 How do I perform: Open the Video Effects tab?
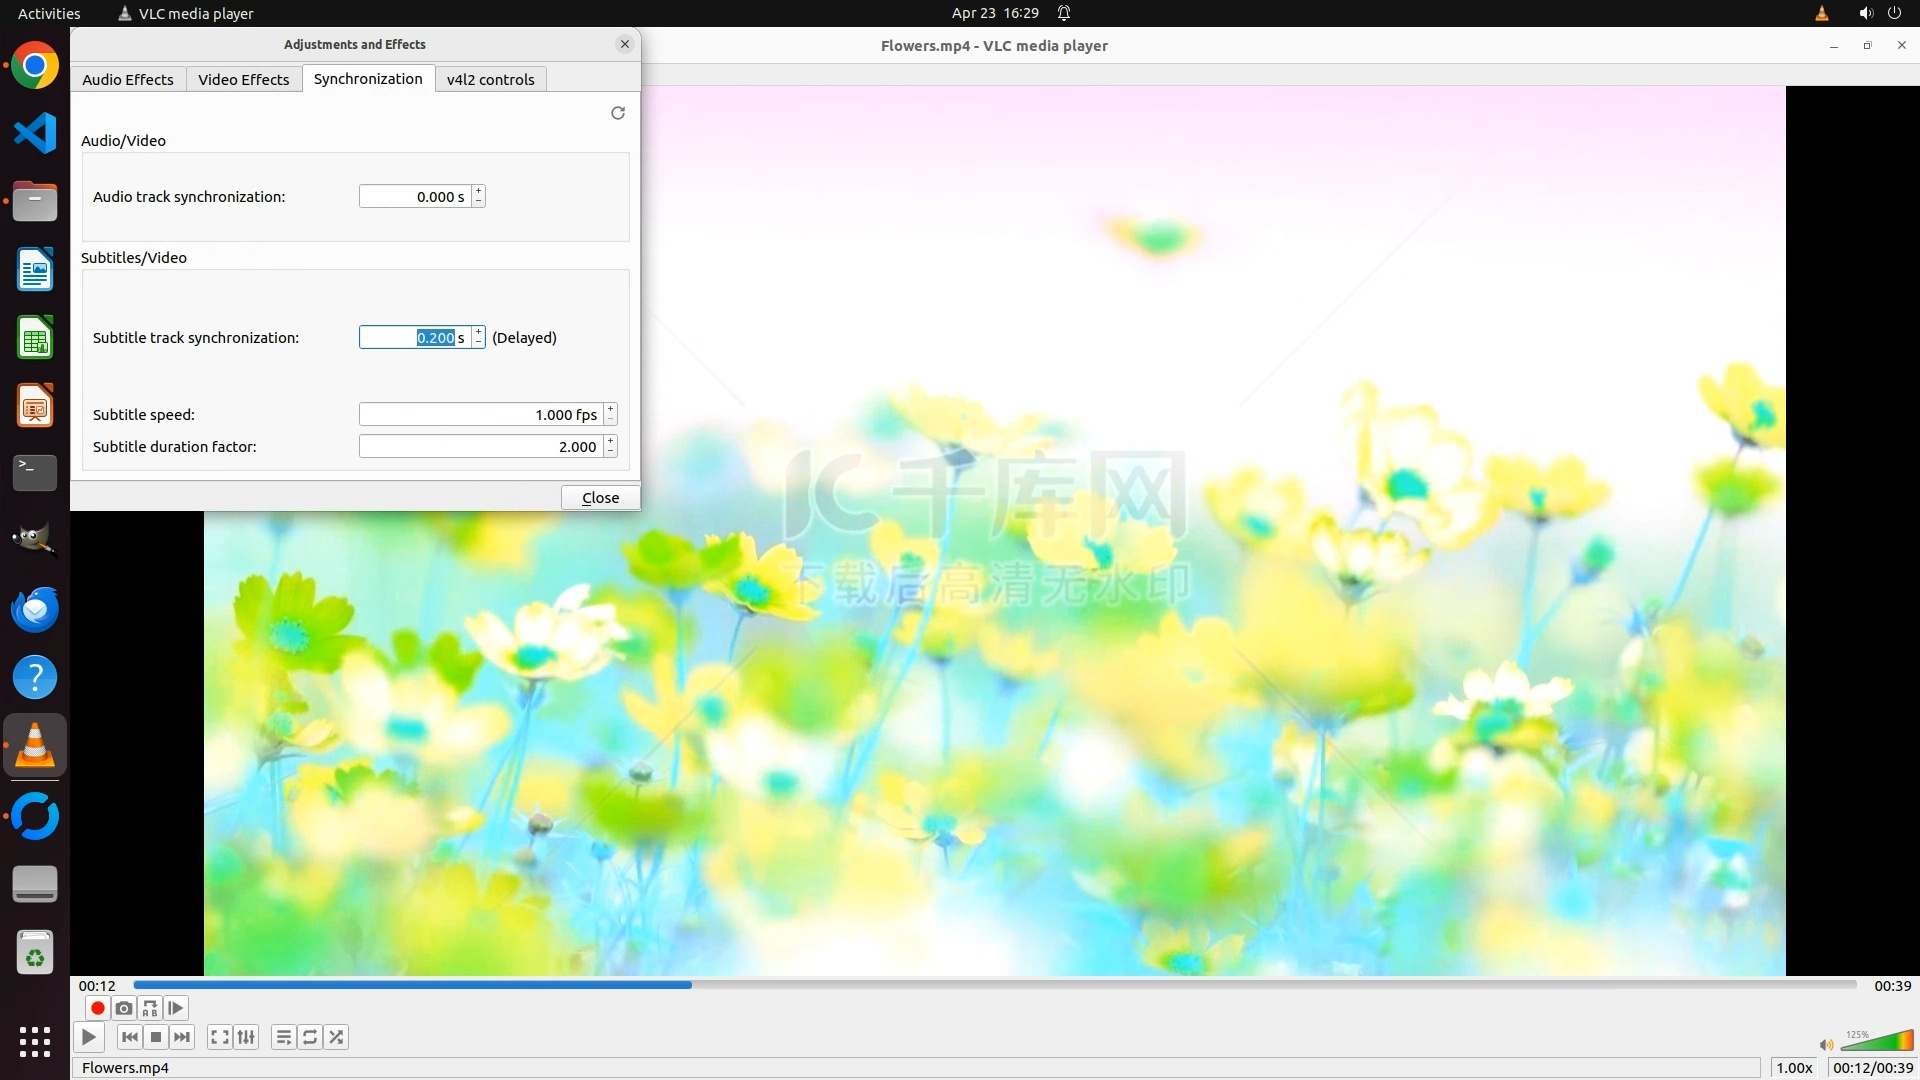pyautogui.click(x=243, y=80)
